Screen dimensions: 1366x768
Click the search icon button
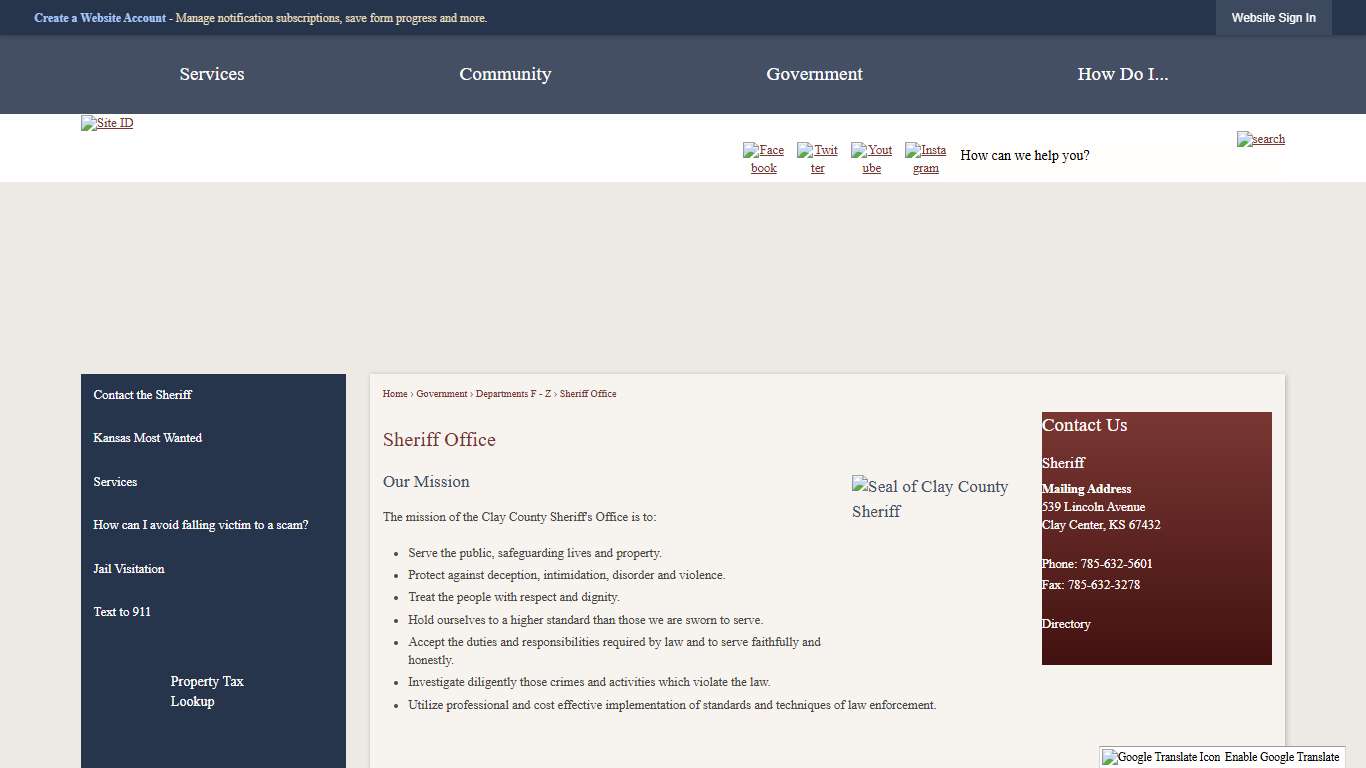point(1260,139)
